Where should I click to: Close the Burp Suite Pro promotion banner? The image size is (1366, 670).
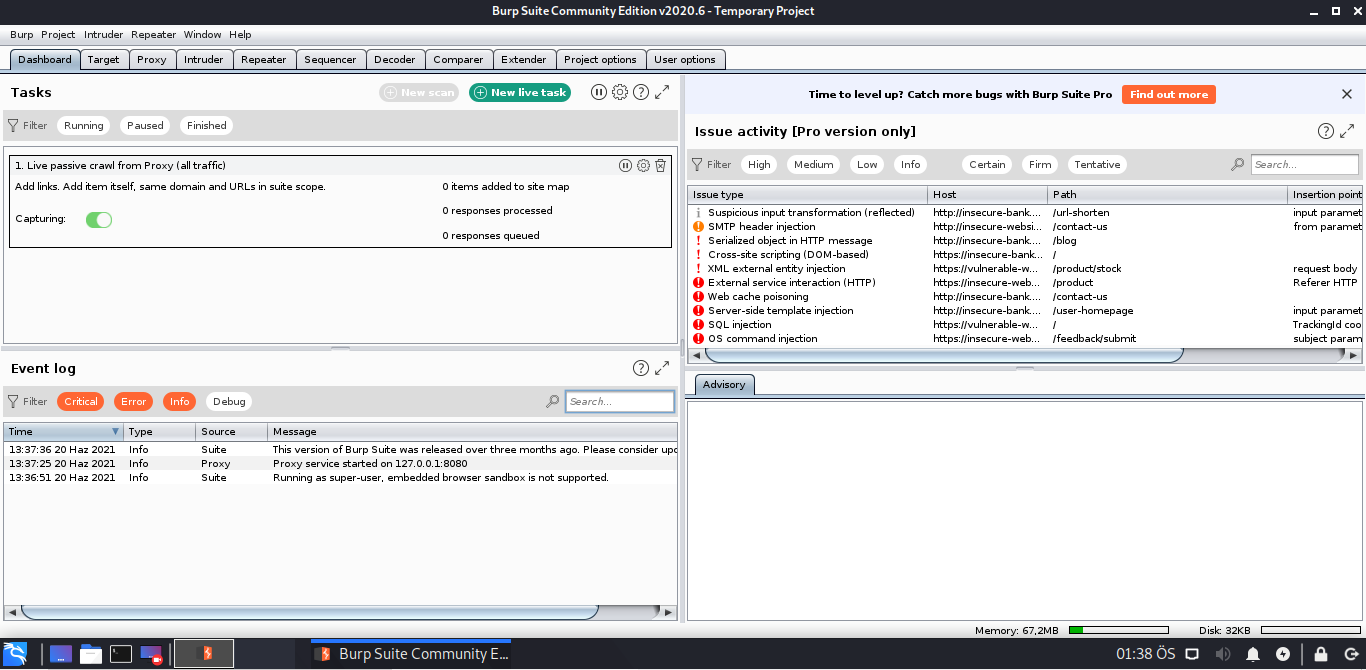(x=1347, y=94)
